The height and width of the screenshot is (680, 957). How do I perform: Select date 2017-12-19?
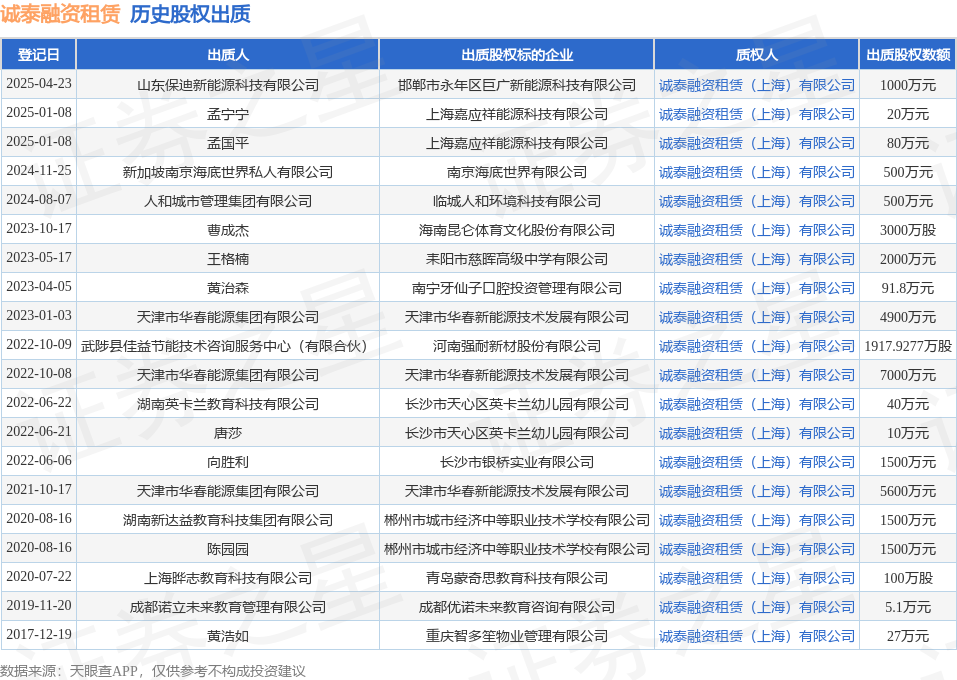point(39,634)
